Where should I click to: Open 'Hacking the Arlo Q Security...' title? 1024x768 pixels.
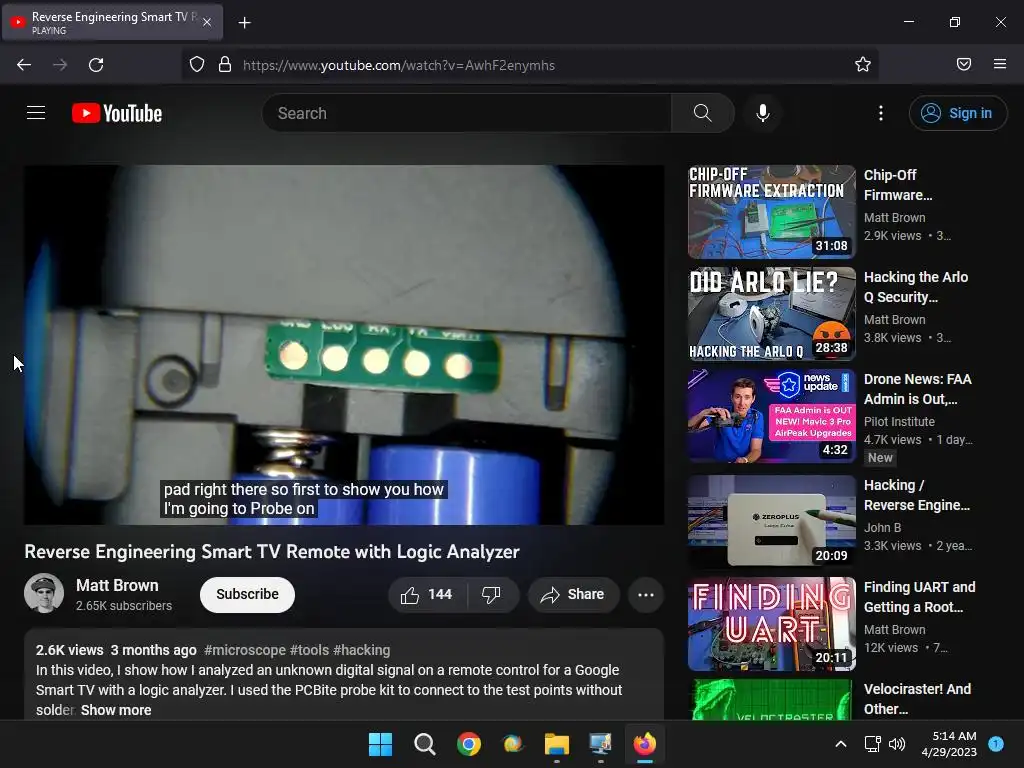(x=916, y=287)
